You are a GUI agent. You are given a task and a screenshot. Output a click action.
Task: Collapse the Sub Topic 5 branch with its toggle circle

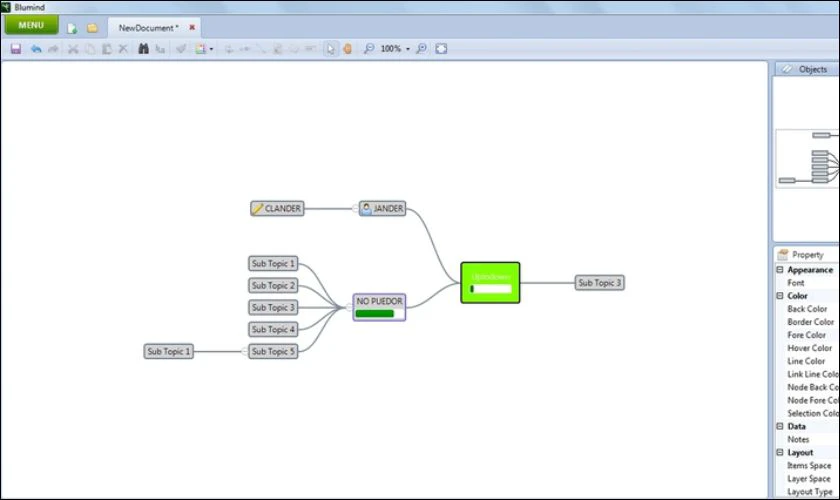tap(245, 352)
